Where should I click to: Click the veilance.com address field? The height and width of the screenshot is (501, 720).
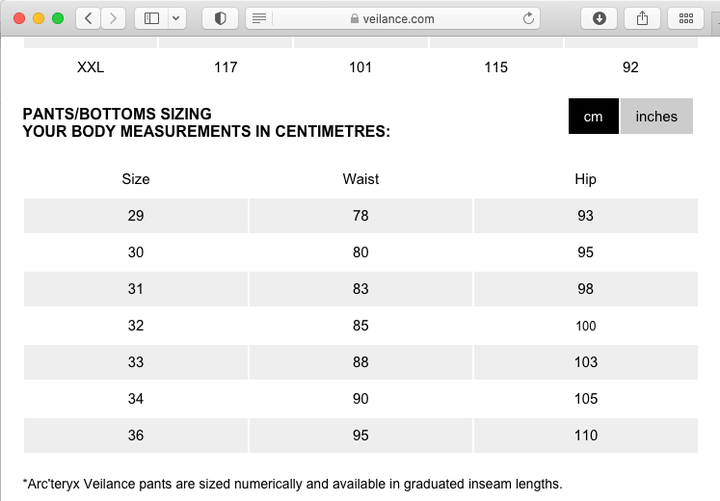(x=393, y=19)
